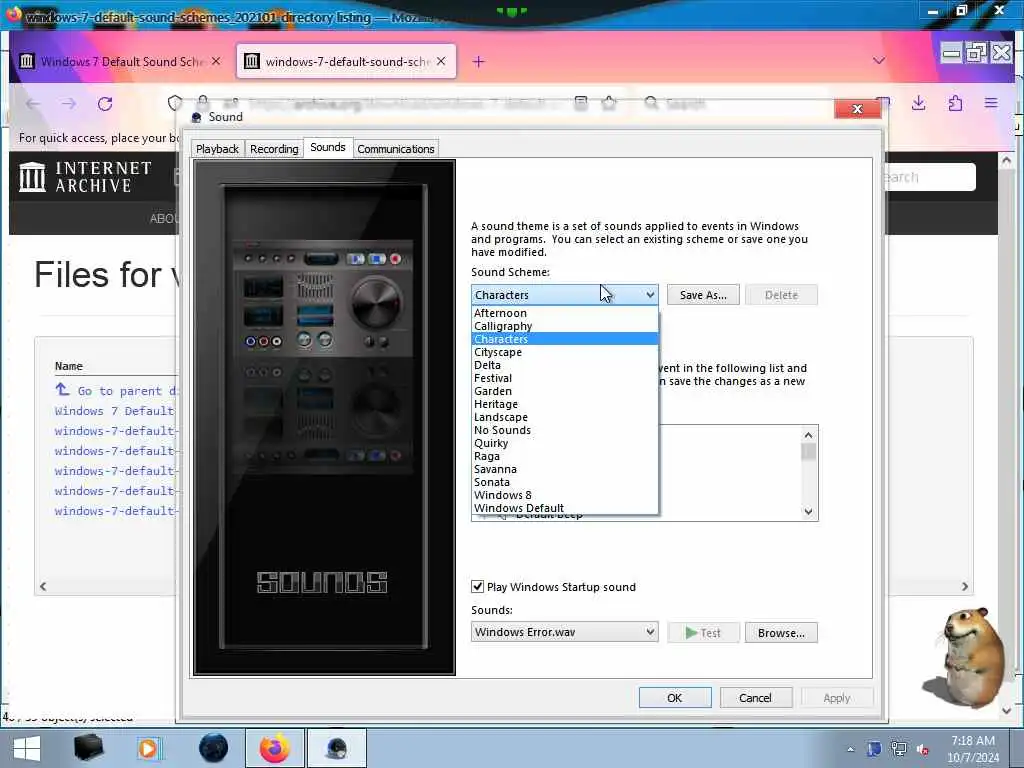Open the Sounds tab

(328, 148)
